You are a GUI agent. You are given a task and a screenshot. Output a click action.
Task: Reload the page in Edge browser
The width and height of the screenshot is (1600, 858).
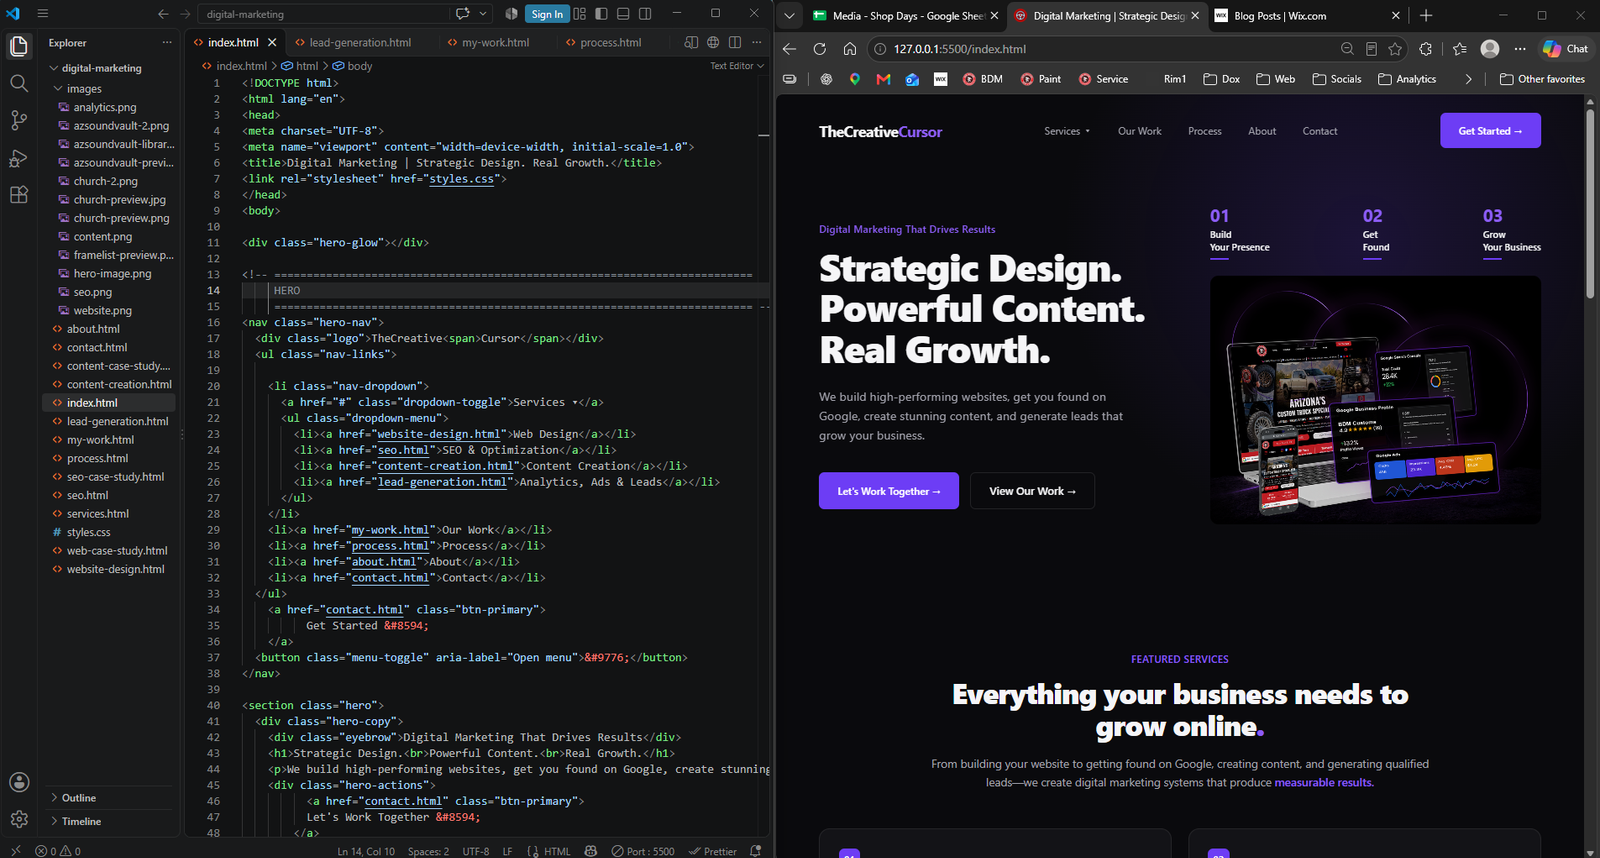click(819, 48)
